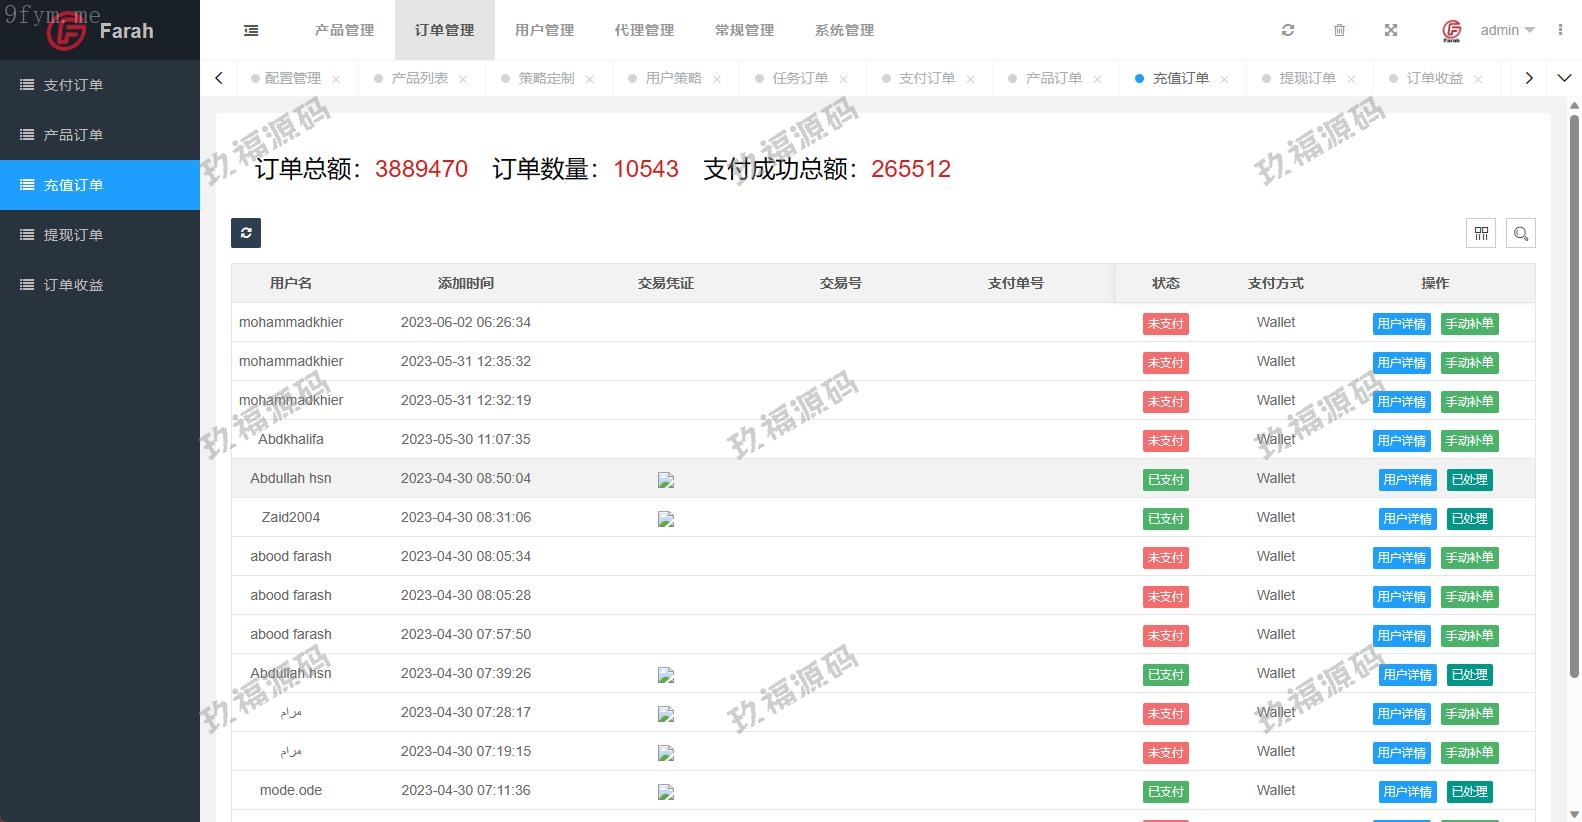Open the more options vertical dots icon
Viewport: 1582px width, 822px height.
1560,30
